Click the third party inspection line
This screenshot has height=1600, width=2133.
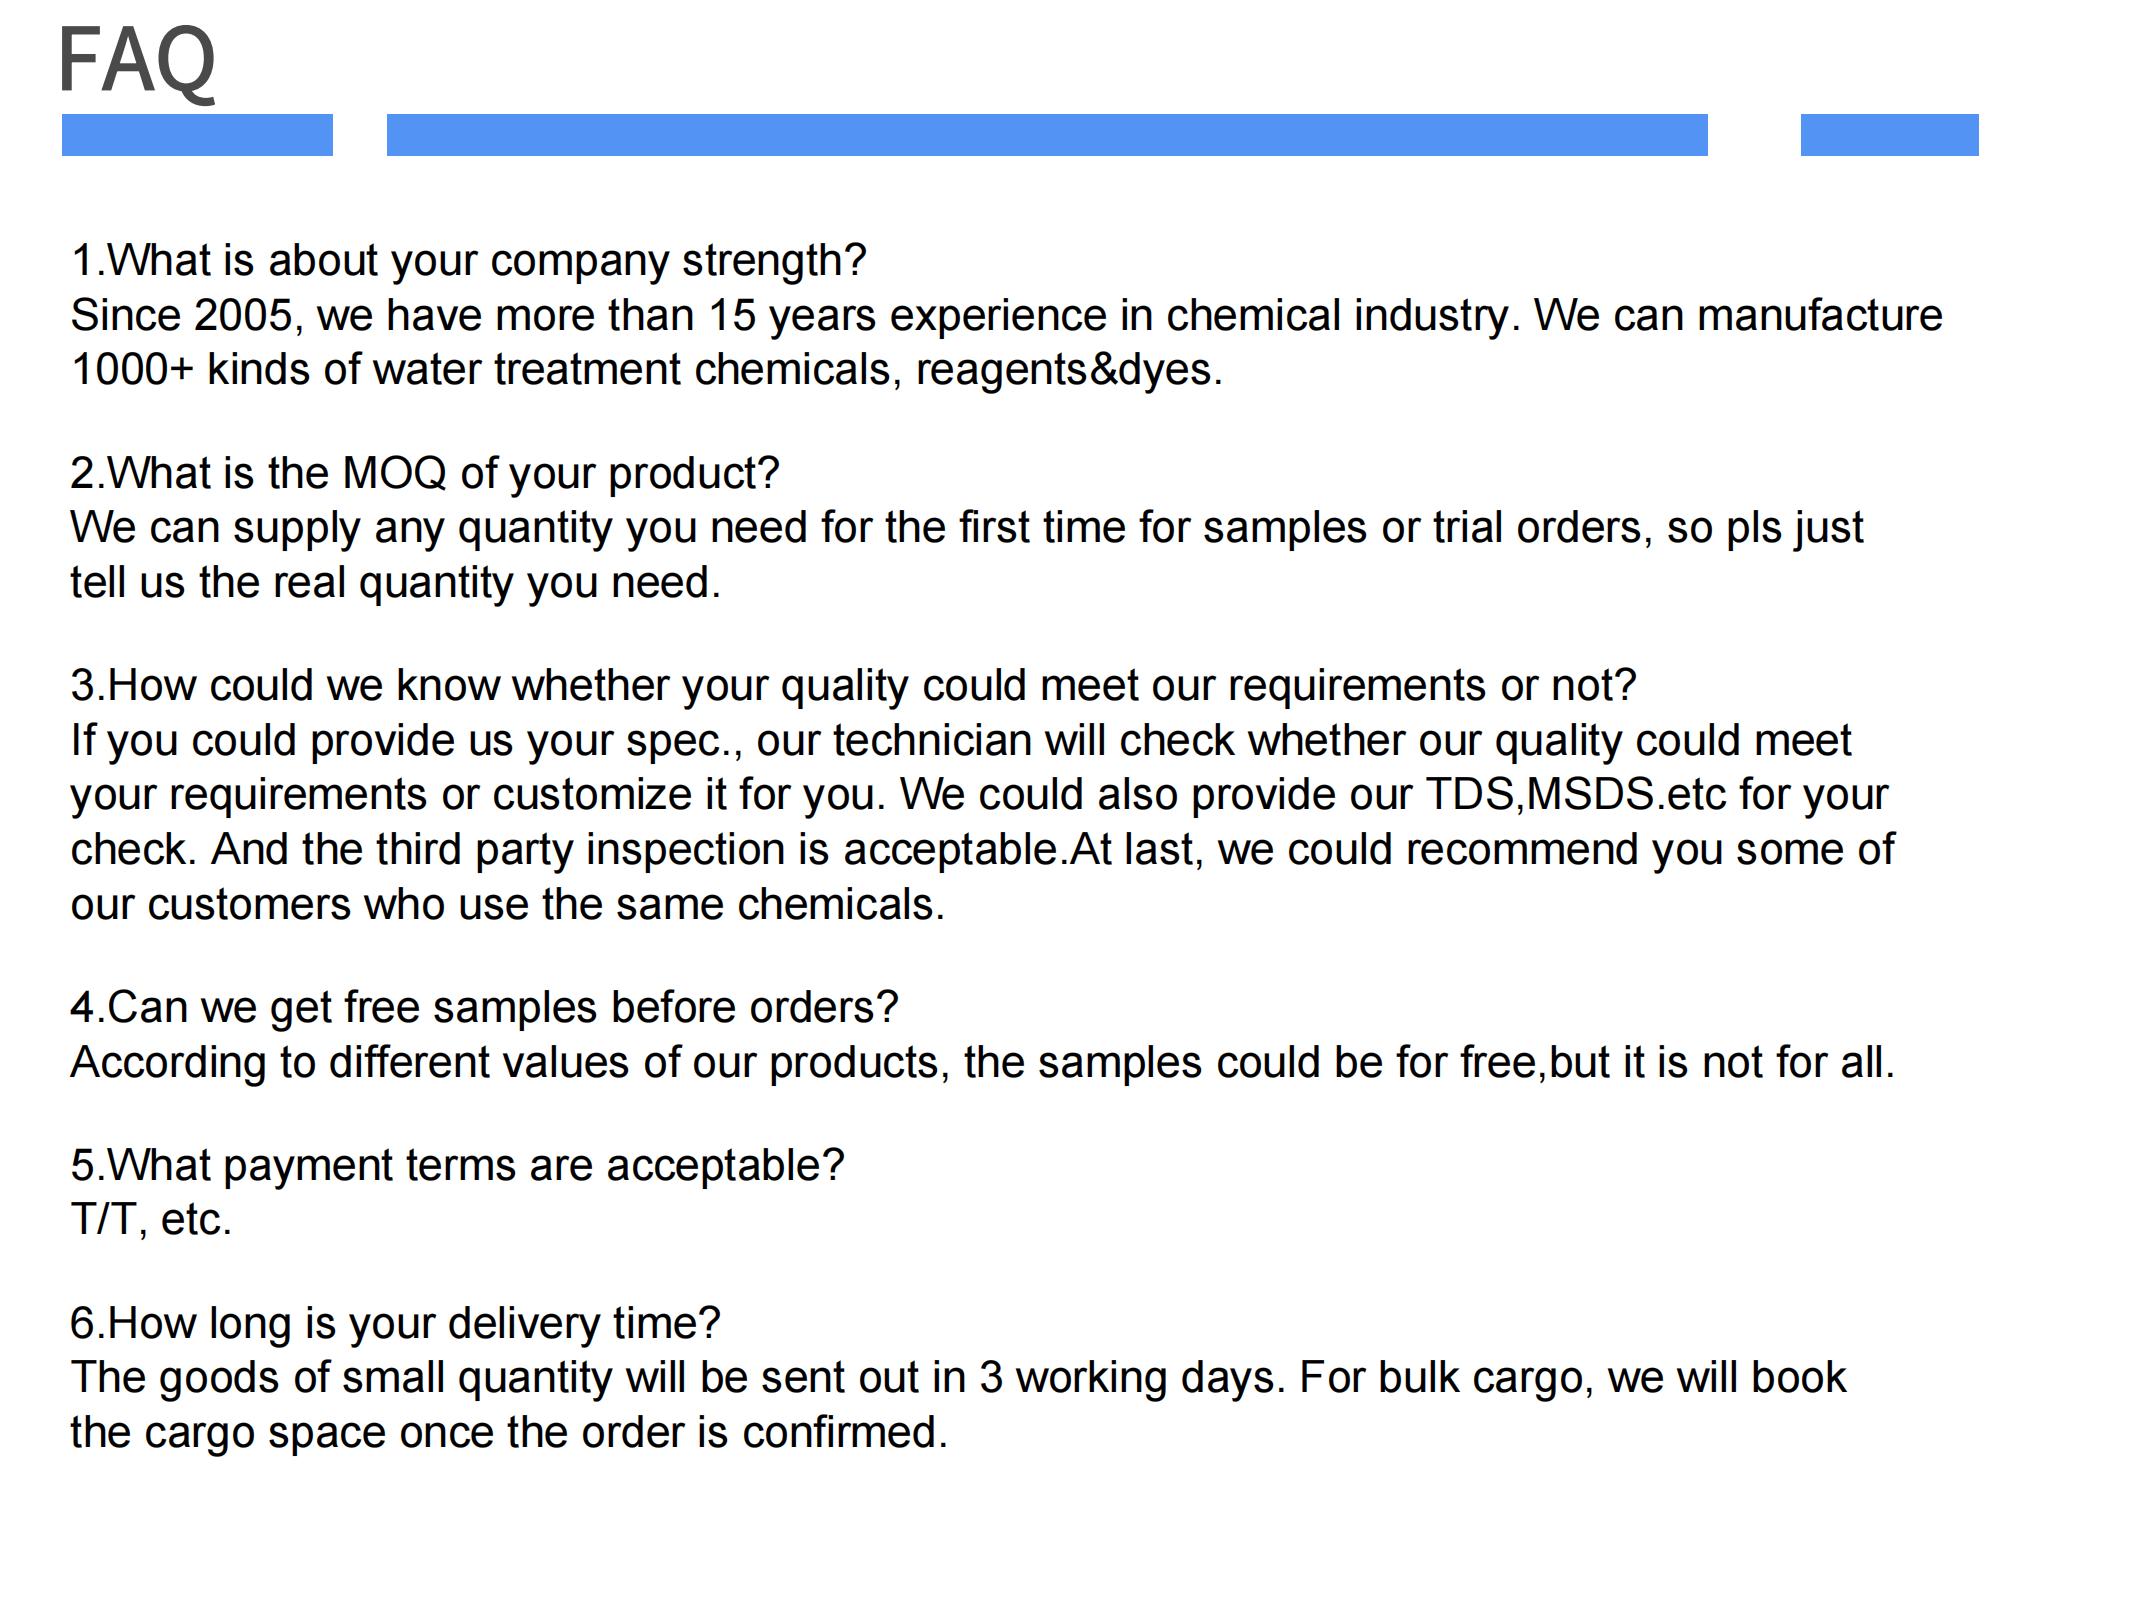pyautogui.click(x=981, y=850)
